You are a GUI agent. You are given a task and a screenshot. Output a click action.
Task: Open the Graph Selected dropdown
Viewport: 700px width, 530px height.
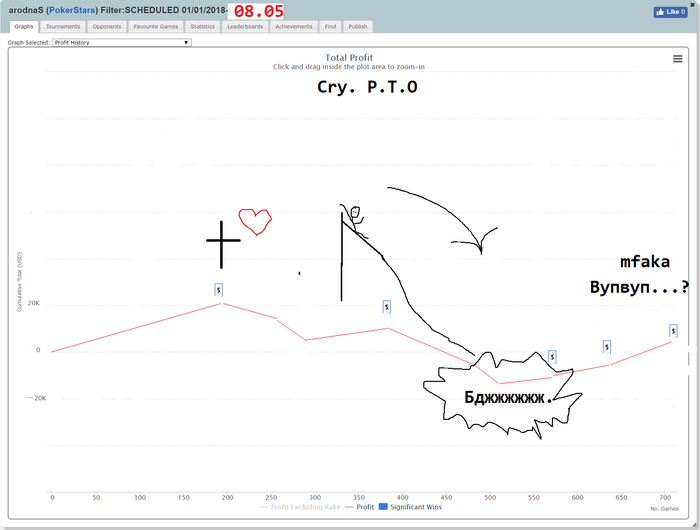tap(122, 42)
